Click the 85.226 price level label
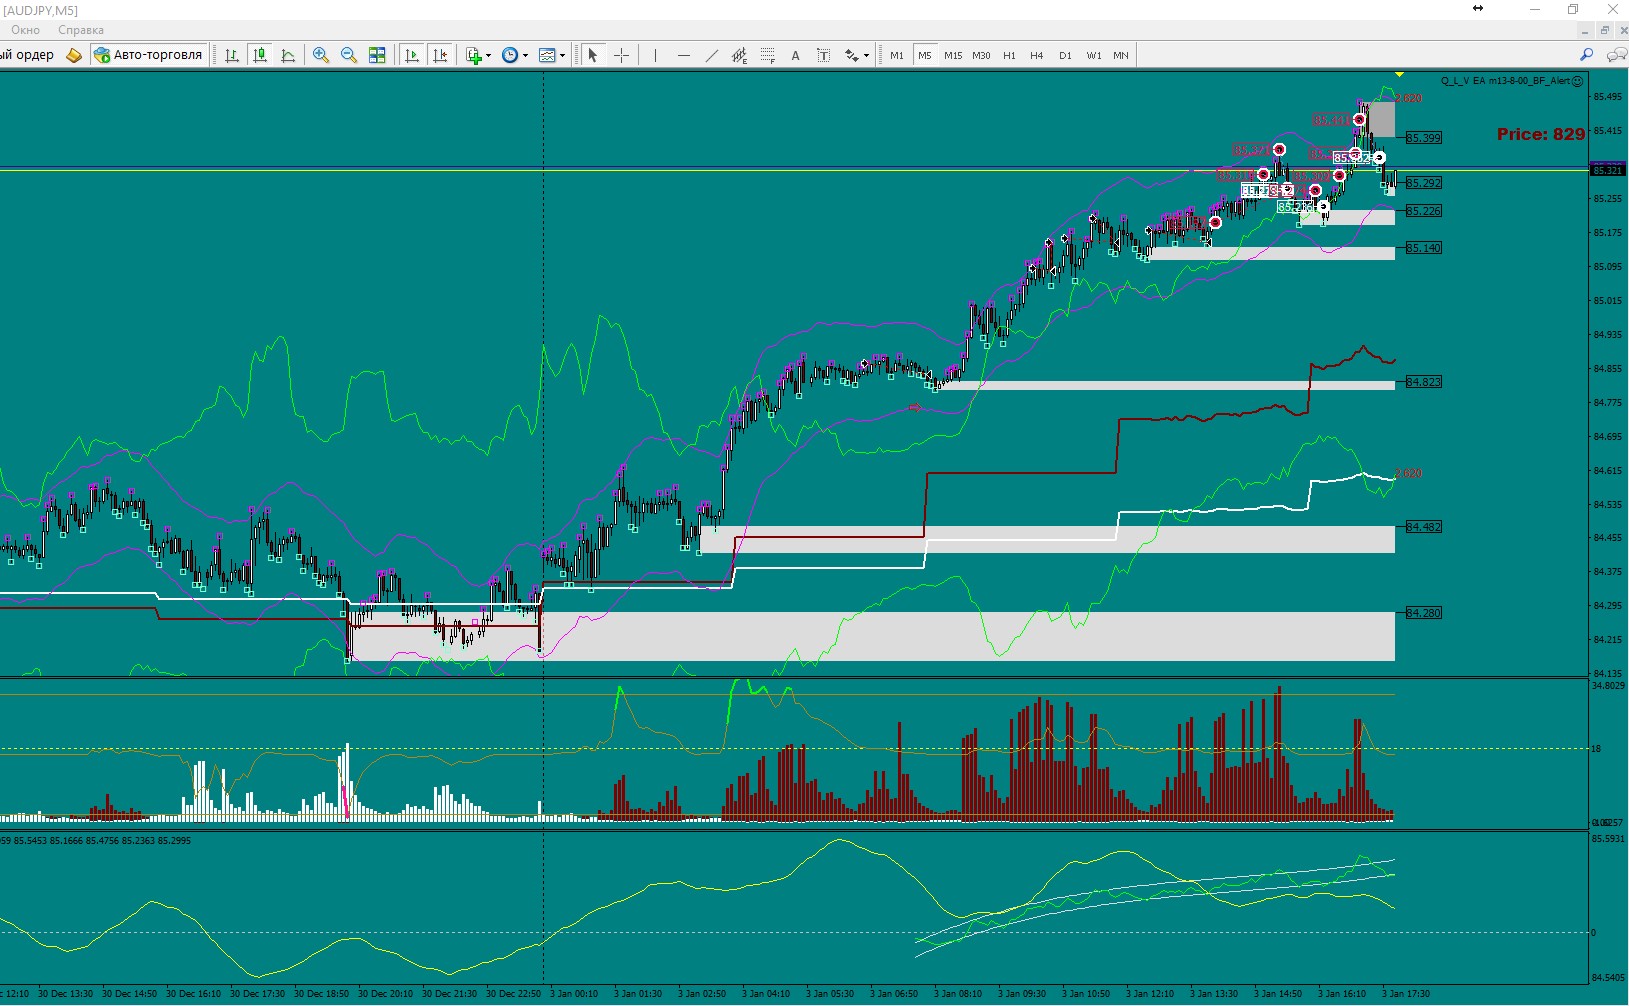Viewport: 1629px width, 1006px height. 1423,211
